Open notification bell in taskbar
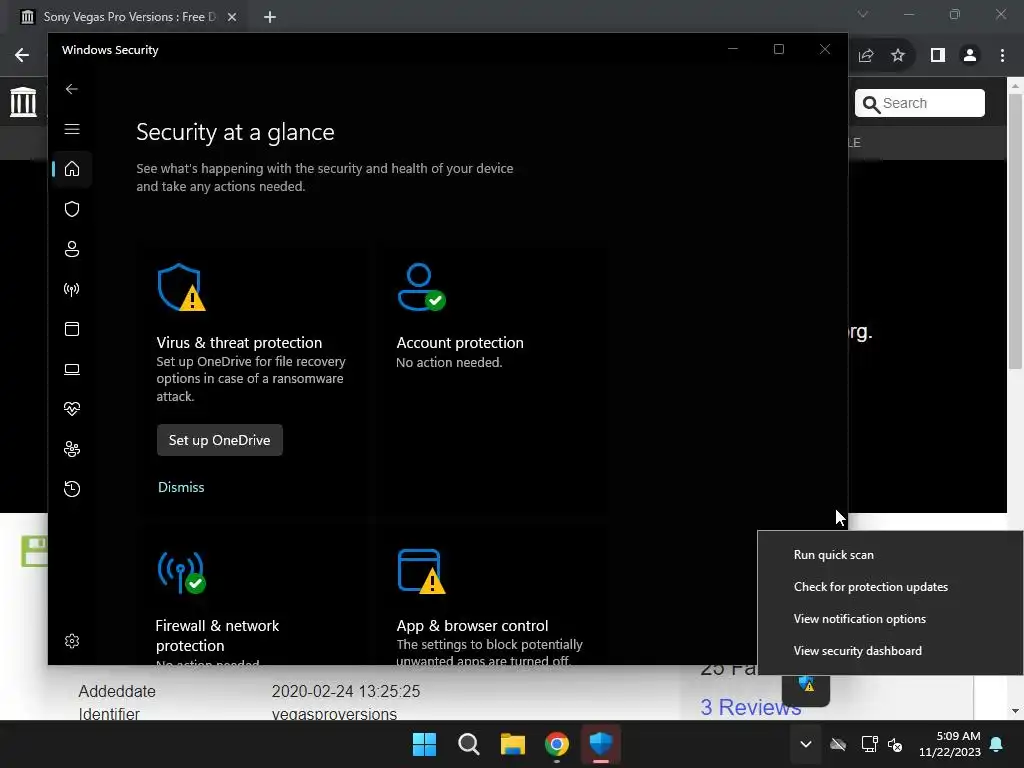 997,744
